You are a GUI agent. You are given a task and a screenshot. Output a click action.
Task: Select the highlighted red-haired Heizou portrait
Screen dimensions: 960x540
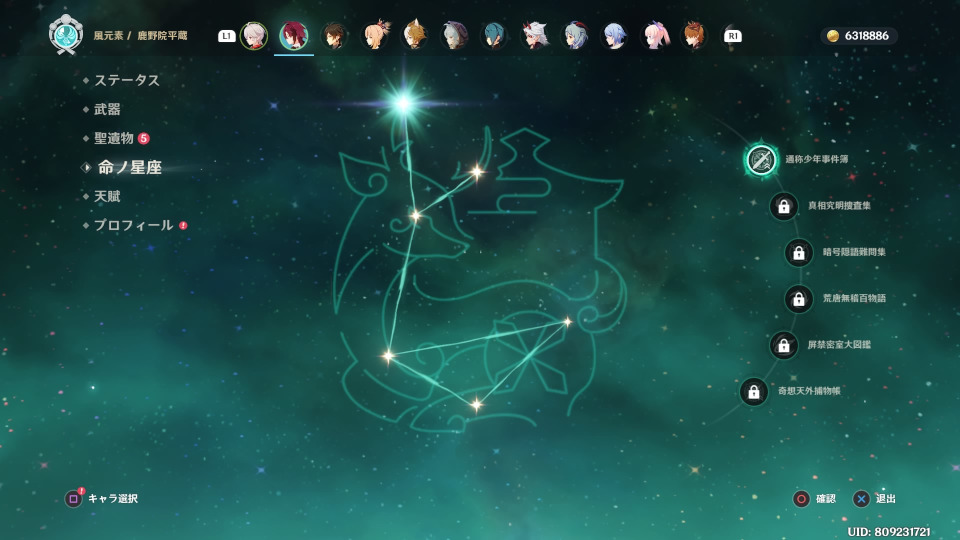pyautogui.click(x=294, y=36)
